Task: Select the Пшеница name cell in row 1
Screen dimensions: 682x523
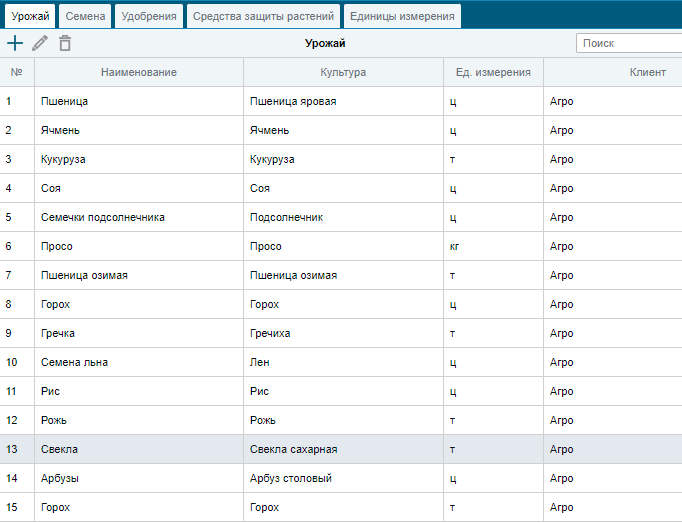Action: [139, 101]
